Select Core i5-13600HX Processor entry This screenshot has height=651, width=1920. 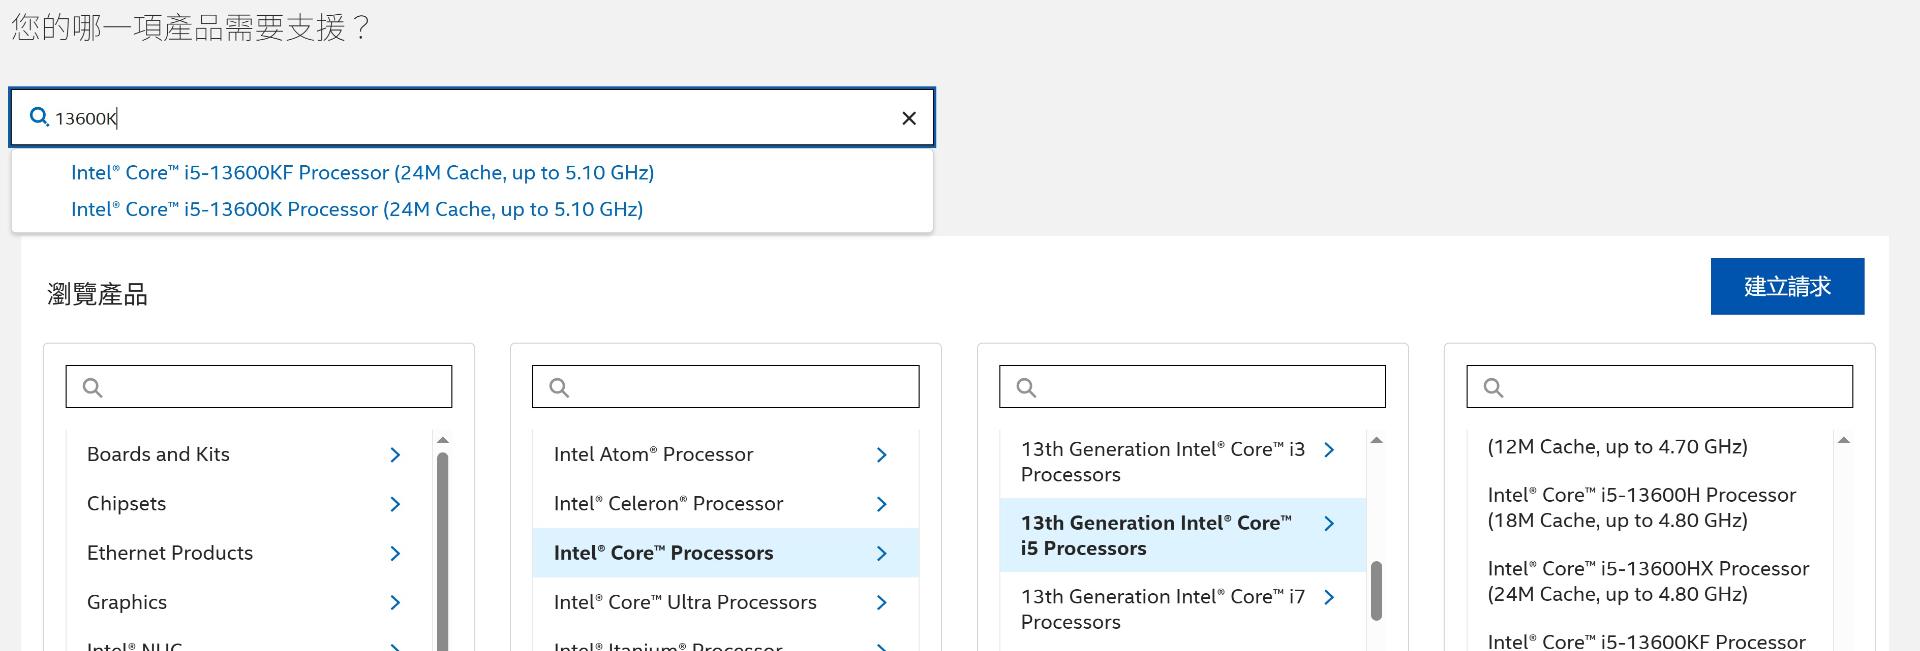click(1648, 581)
